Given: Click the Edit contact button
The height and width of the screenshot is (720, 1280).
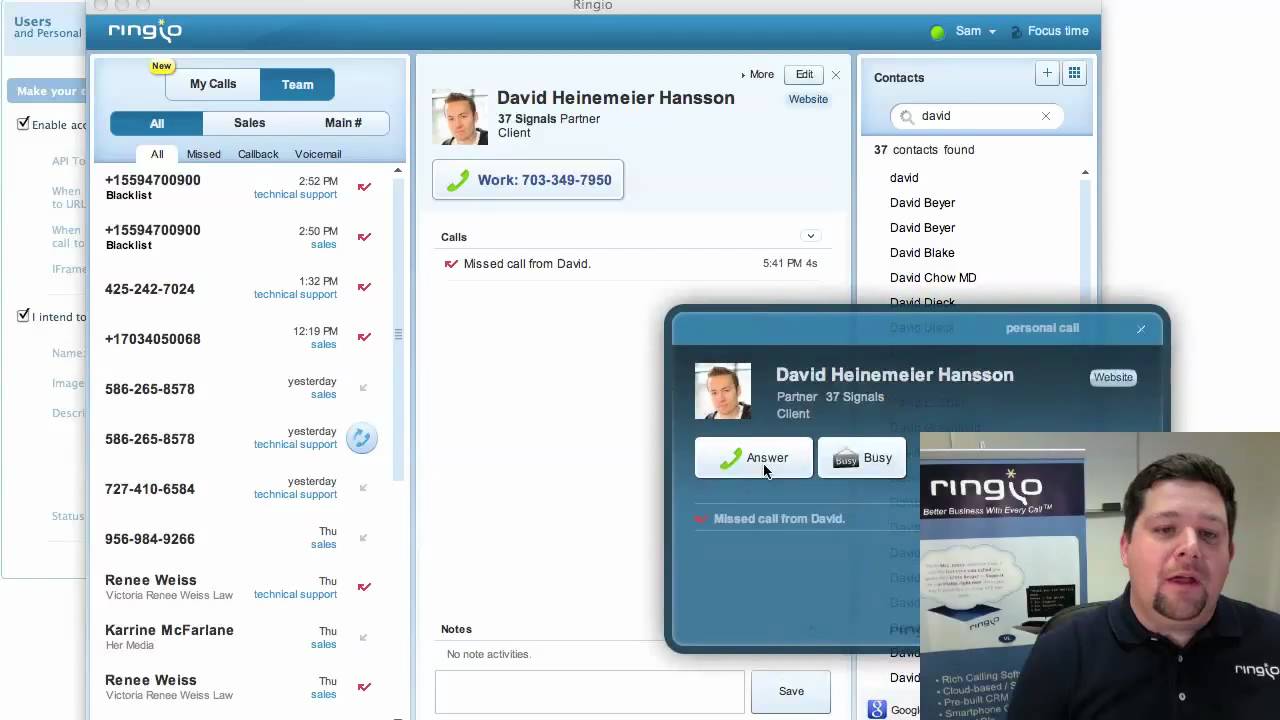Looking at the screenshot, I should [x=804, y=74].
